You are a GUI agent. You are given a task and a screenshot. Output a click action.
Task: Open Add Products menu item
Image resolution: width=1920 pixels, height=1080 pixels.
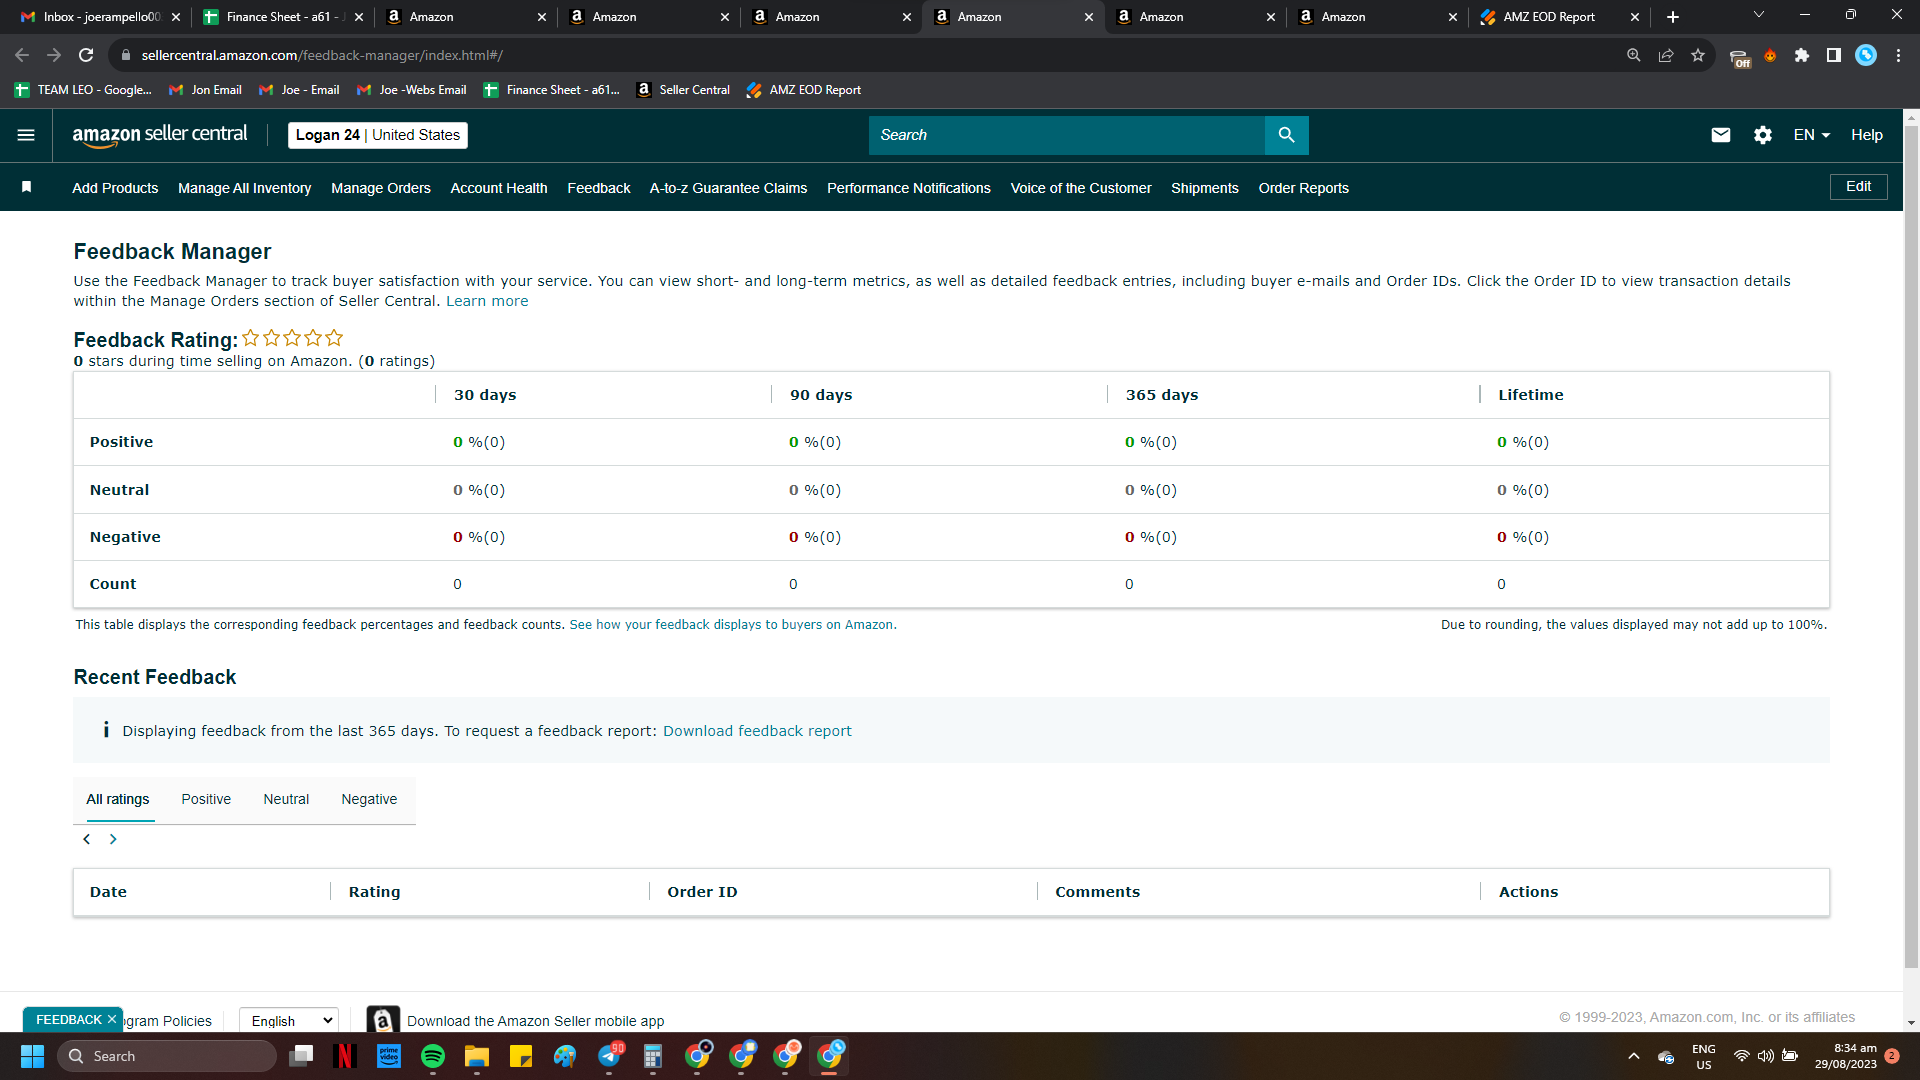(x=115, y=188)
